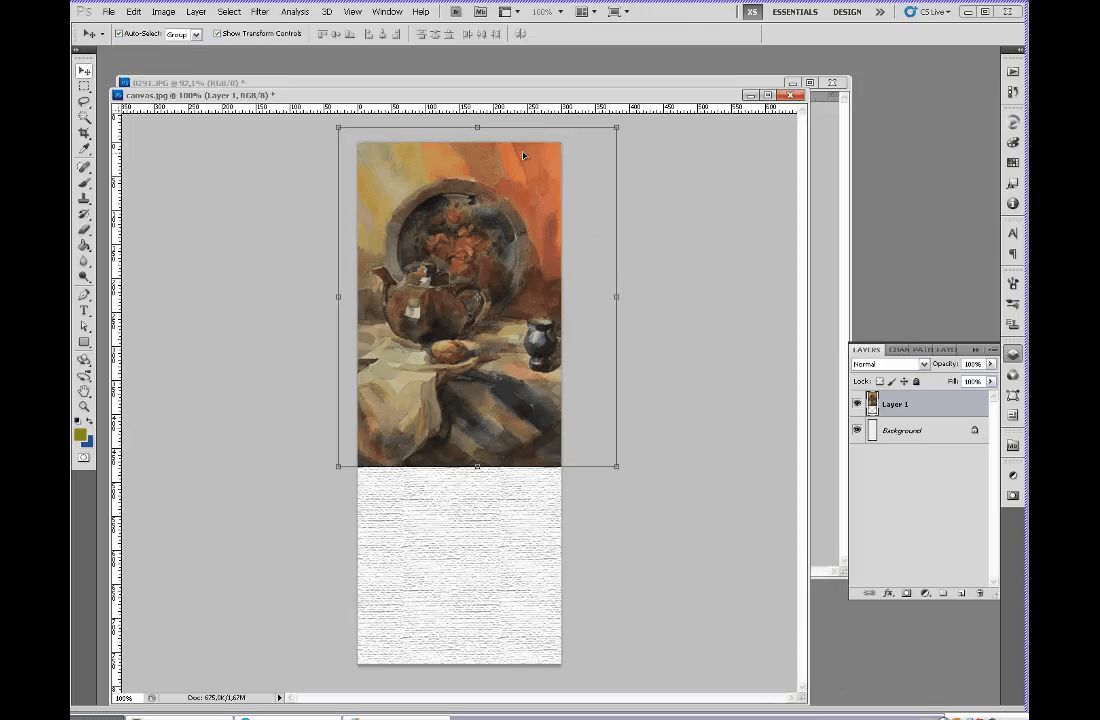Screen dimensions: 1100x720
Task: Select the Paint Bucket tool
Action: (x=83, y=245)
